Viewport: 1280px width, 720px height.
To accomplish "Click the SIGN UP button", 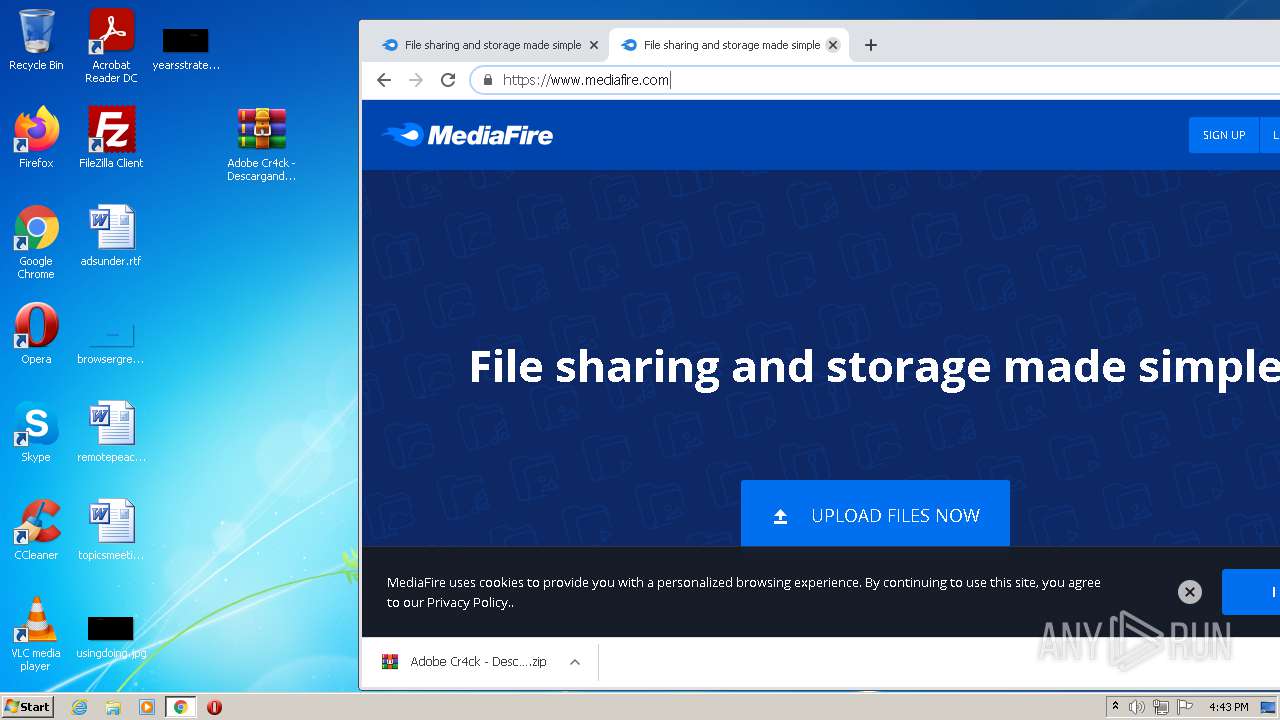I will click(1224, 135).
